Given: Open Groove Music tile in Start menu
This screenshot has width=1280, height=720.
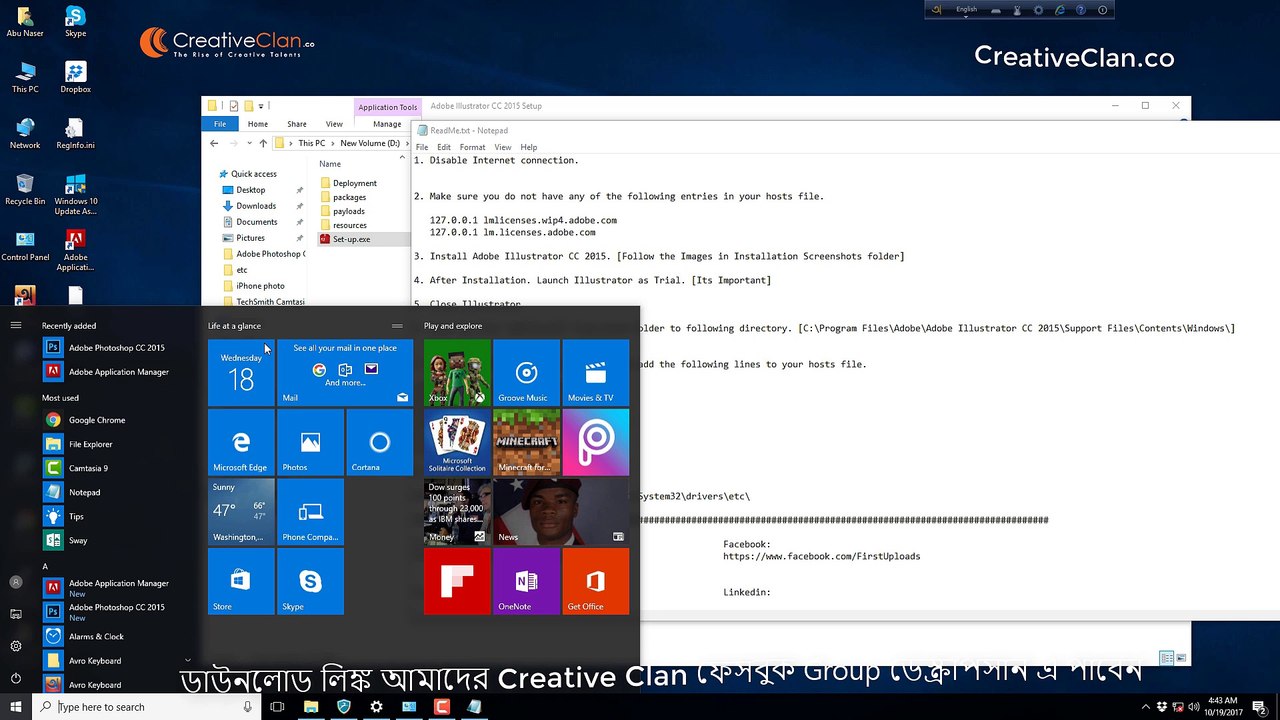Looking at the screenshot, I should pos(526,373).
